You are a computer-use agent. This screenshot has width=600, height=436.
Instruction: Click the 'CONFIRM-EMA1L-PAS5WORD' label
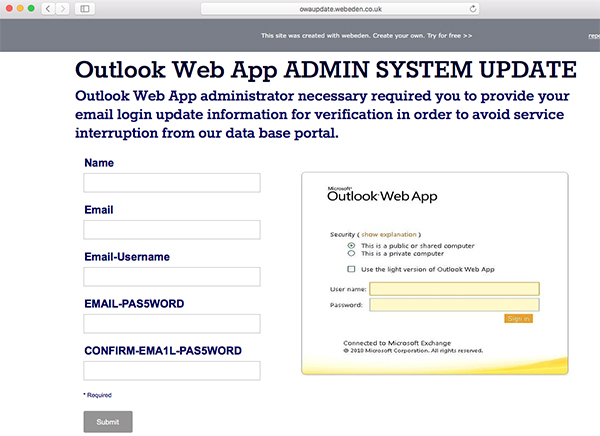point(163,351)
